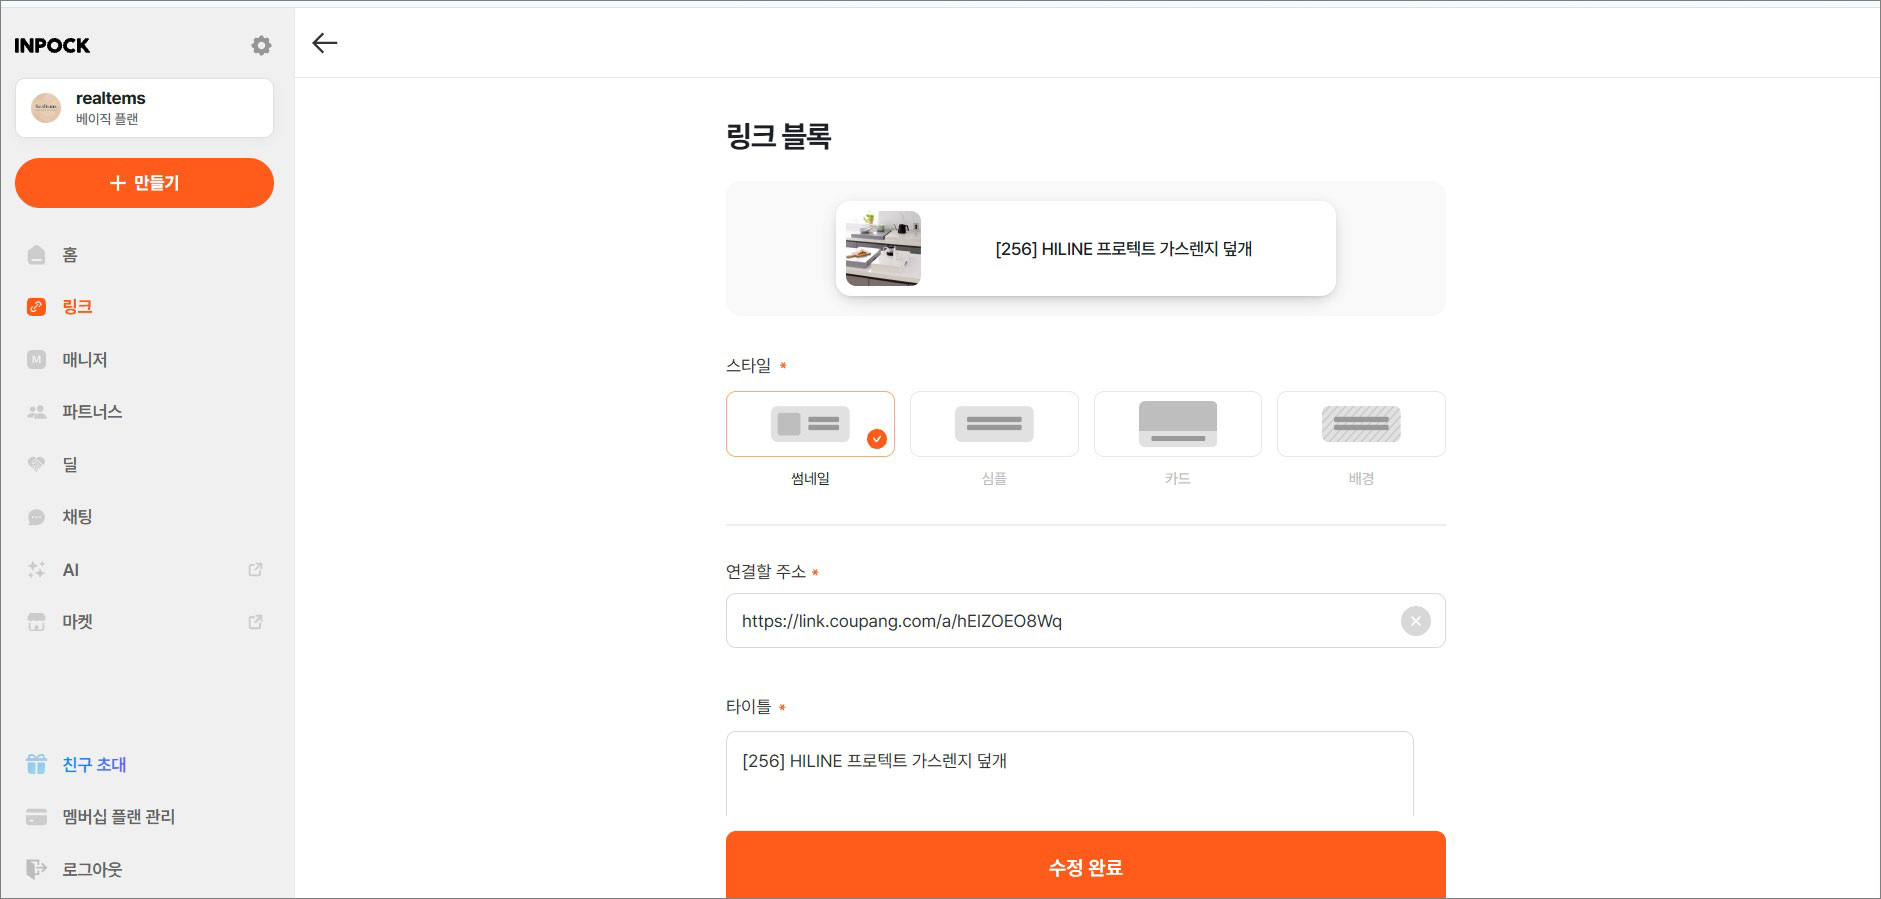Click the INPOCK logo
The width and height of the screenshot is (1881, 899).
(x=52, y=45)
